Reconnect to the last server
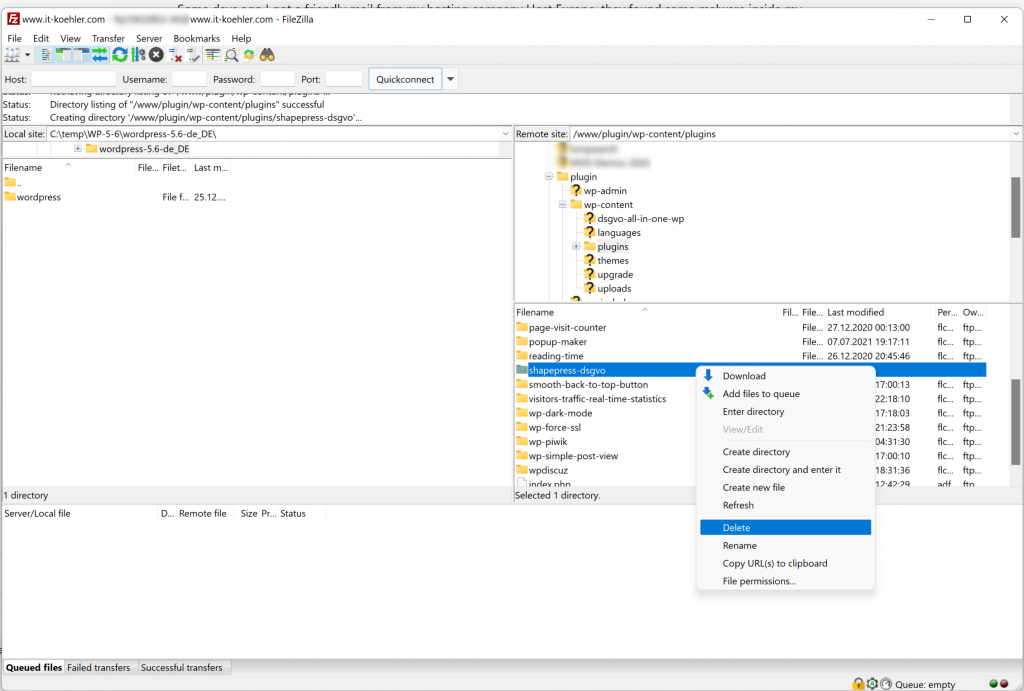 click(193, 56)
